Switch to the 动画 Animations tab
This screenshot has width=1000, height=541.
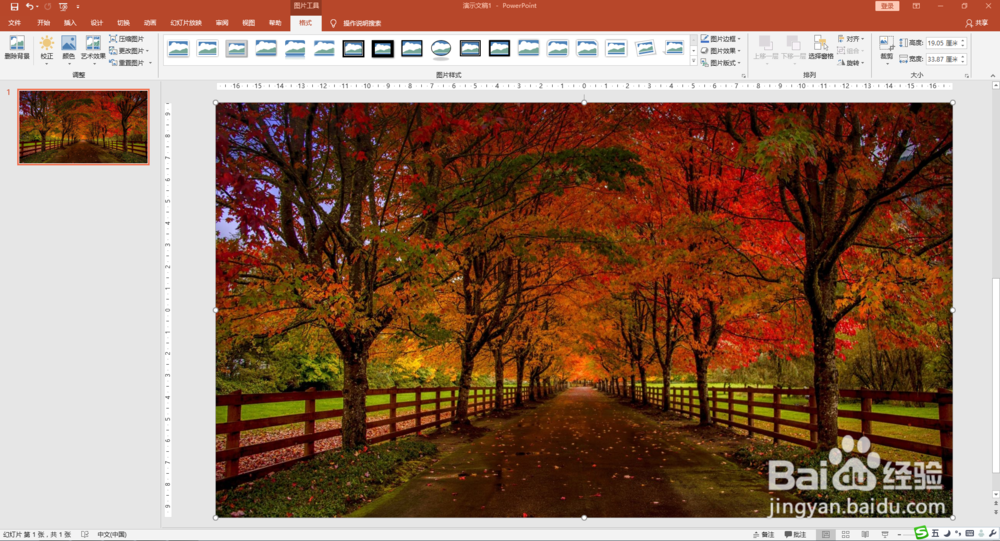point(150,23)
